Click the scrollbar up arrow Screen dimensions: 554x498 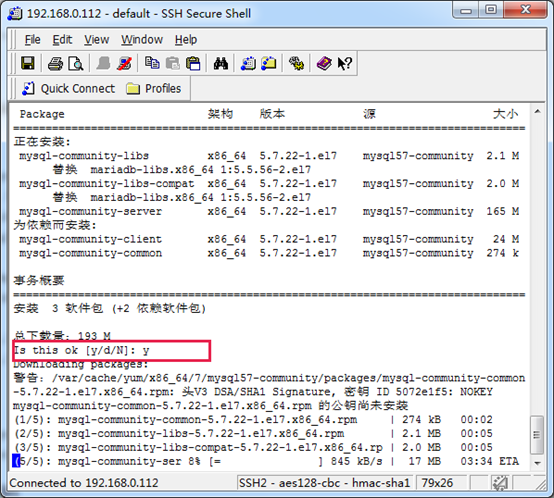click(537, 112)
